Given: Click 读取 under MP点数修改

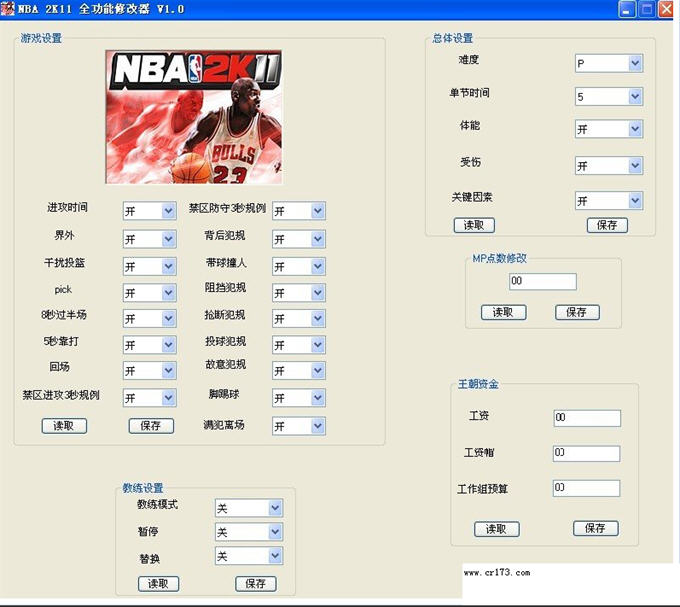Looking at the screenshot, I should pos(503,312).
